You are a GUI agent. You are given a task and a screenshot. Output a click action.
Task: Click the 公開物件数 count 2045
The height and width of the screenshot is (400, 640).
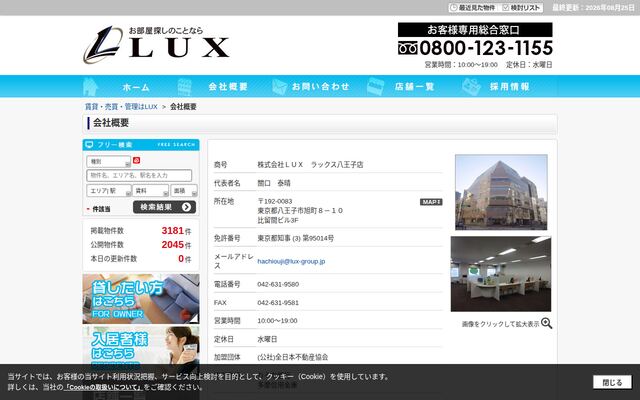(173, 244)
